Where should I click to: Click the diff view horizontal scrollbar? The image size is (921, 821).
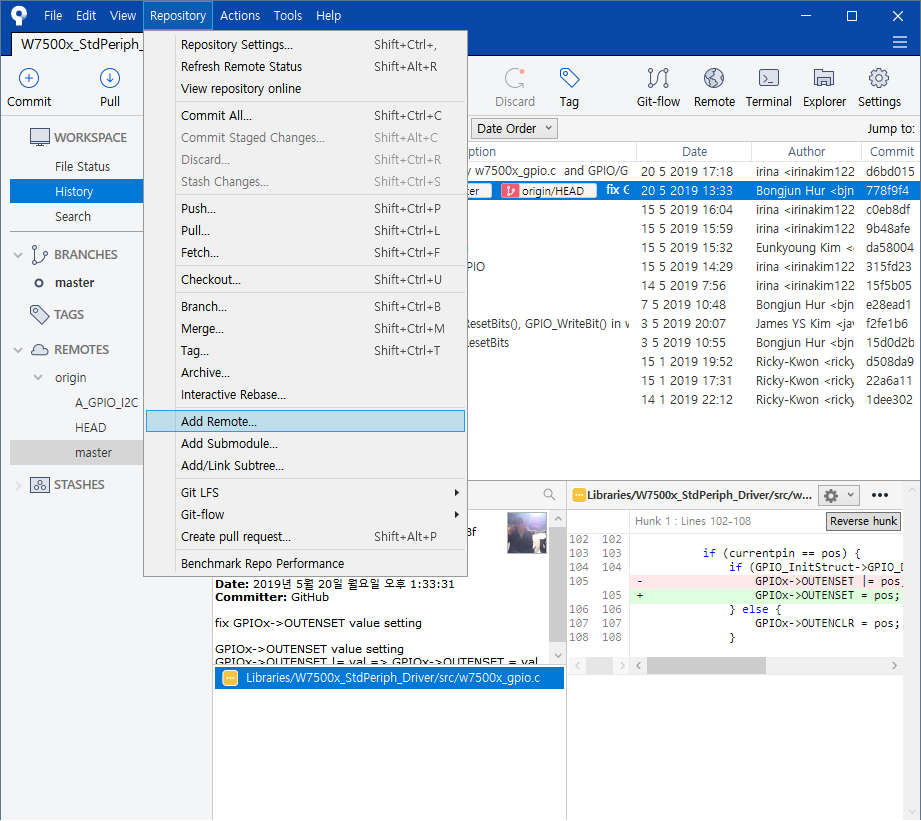pos(706,666)
